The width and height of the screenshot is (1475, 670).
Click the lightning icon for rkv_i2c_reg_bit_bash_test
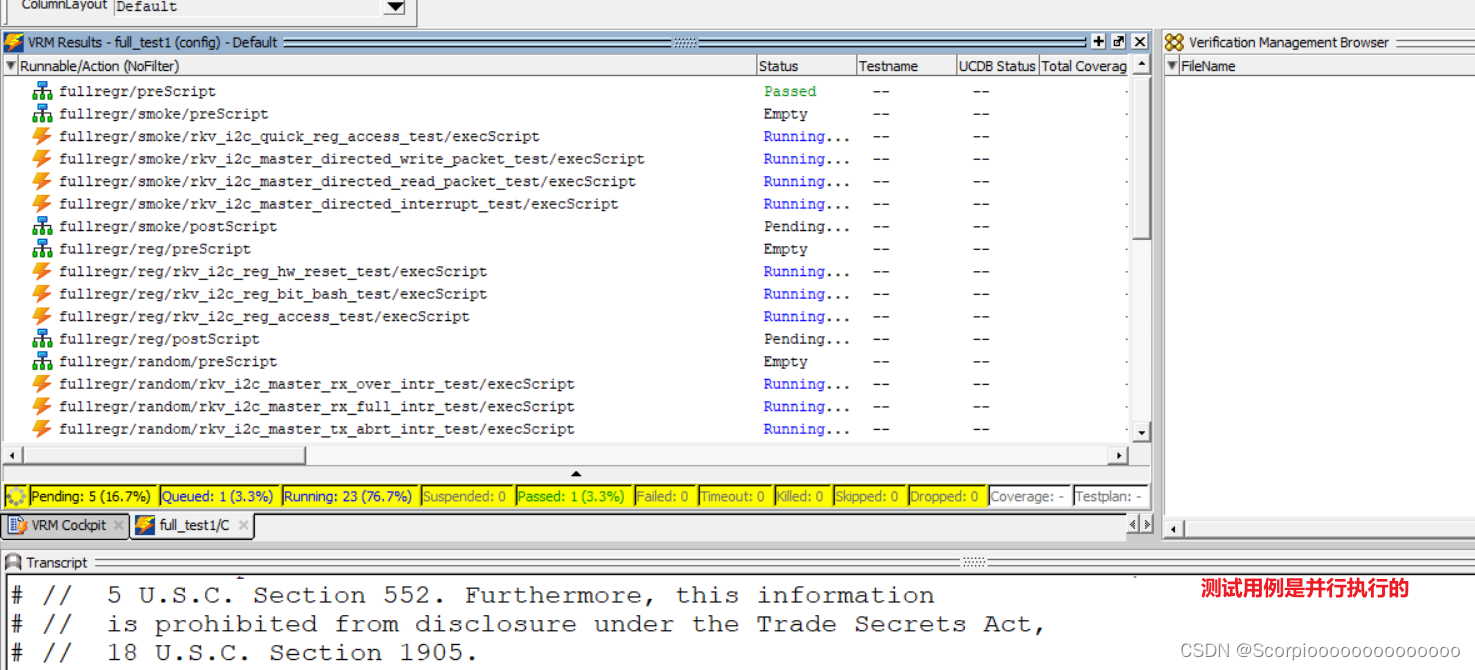click(x=42, y=294)
